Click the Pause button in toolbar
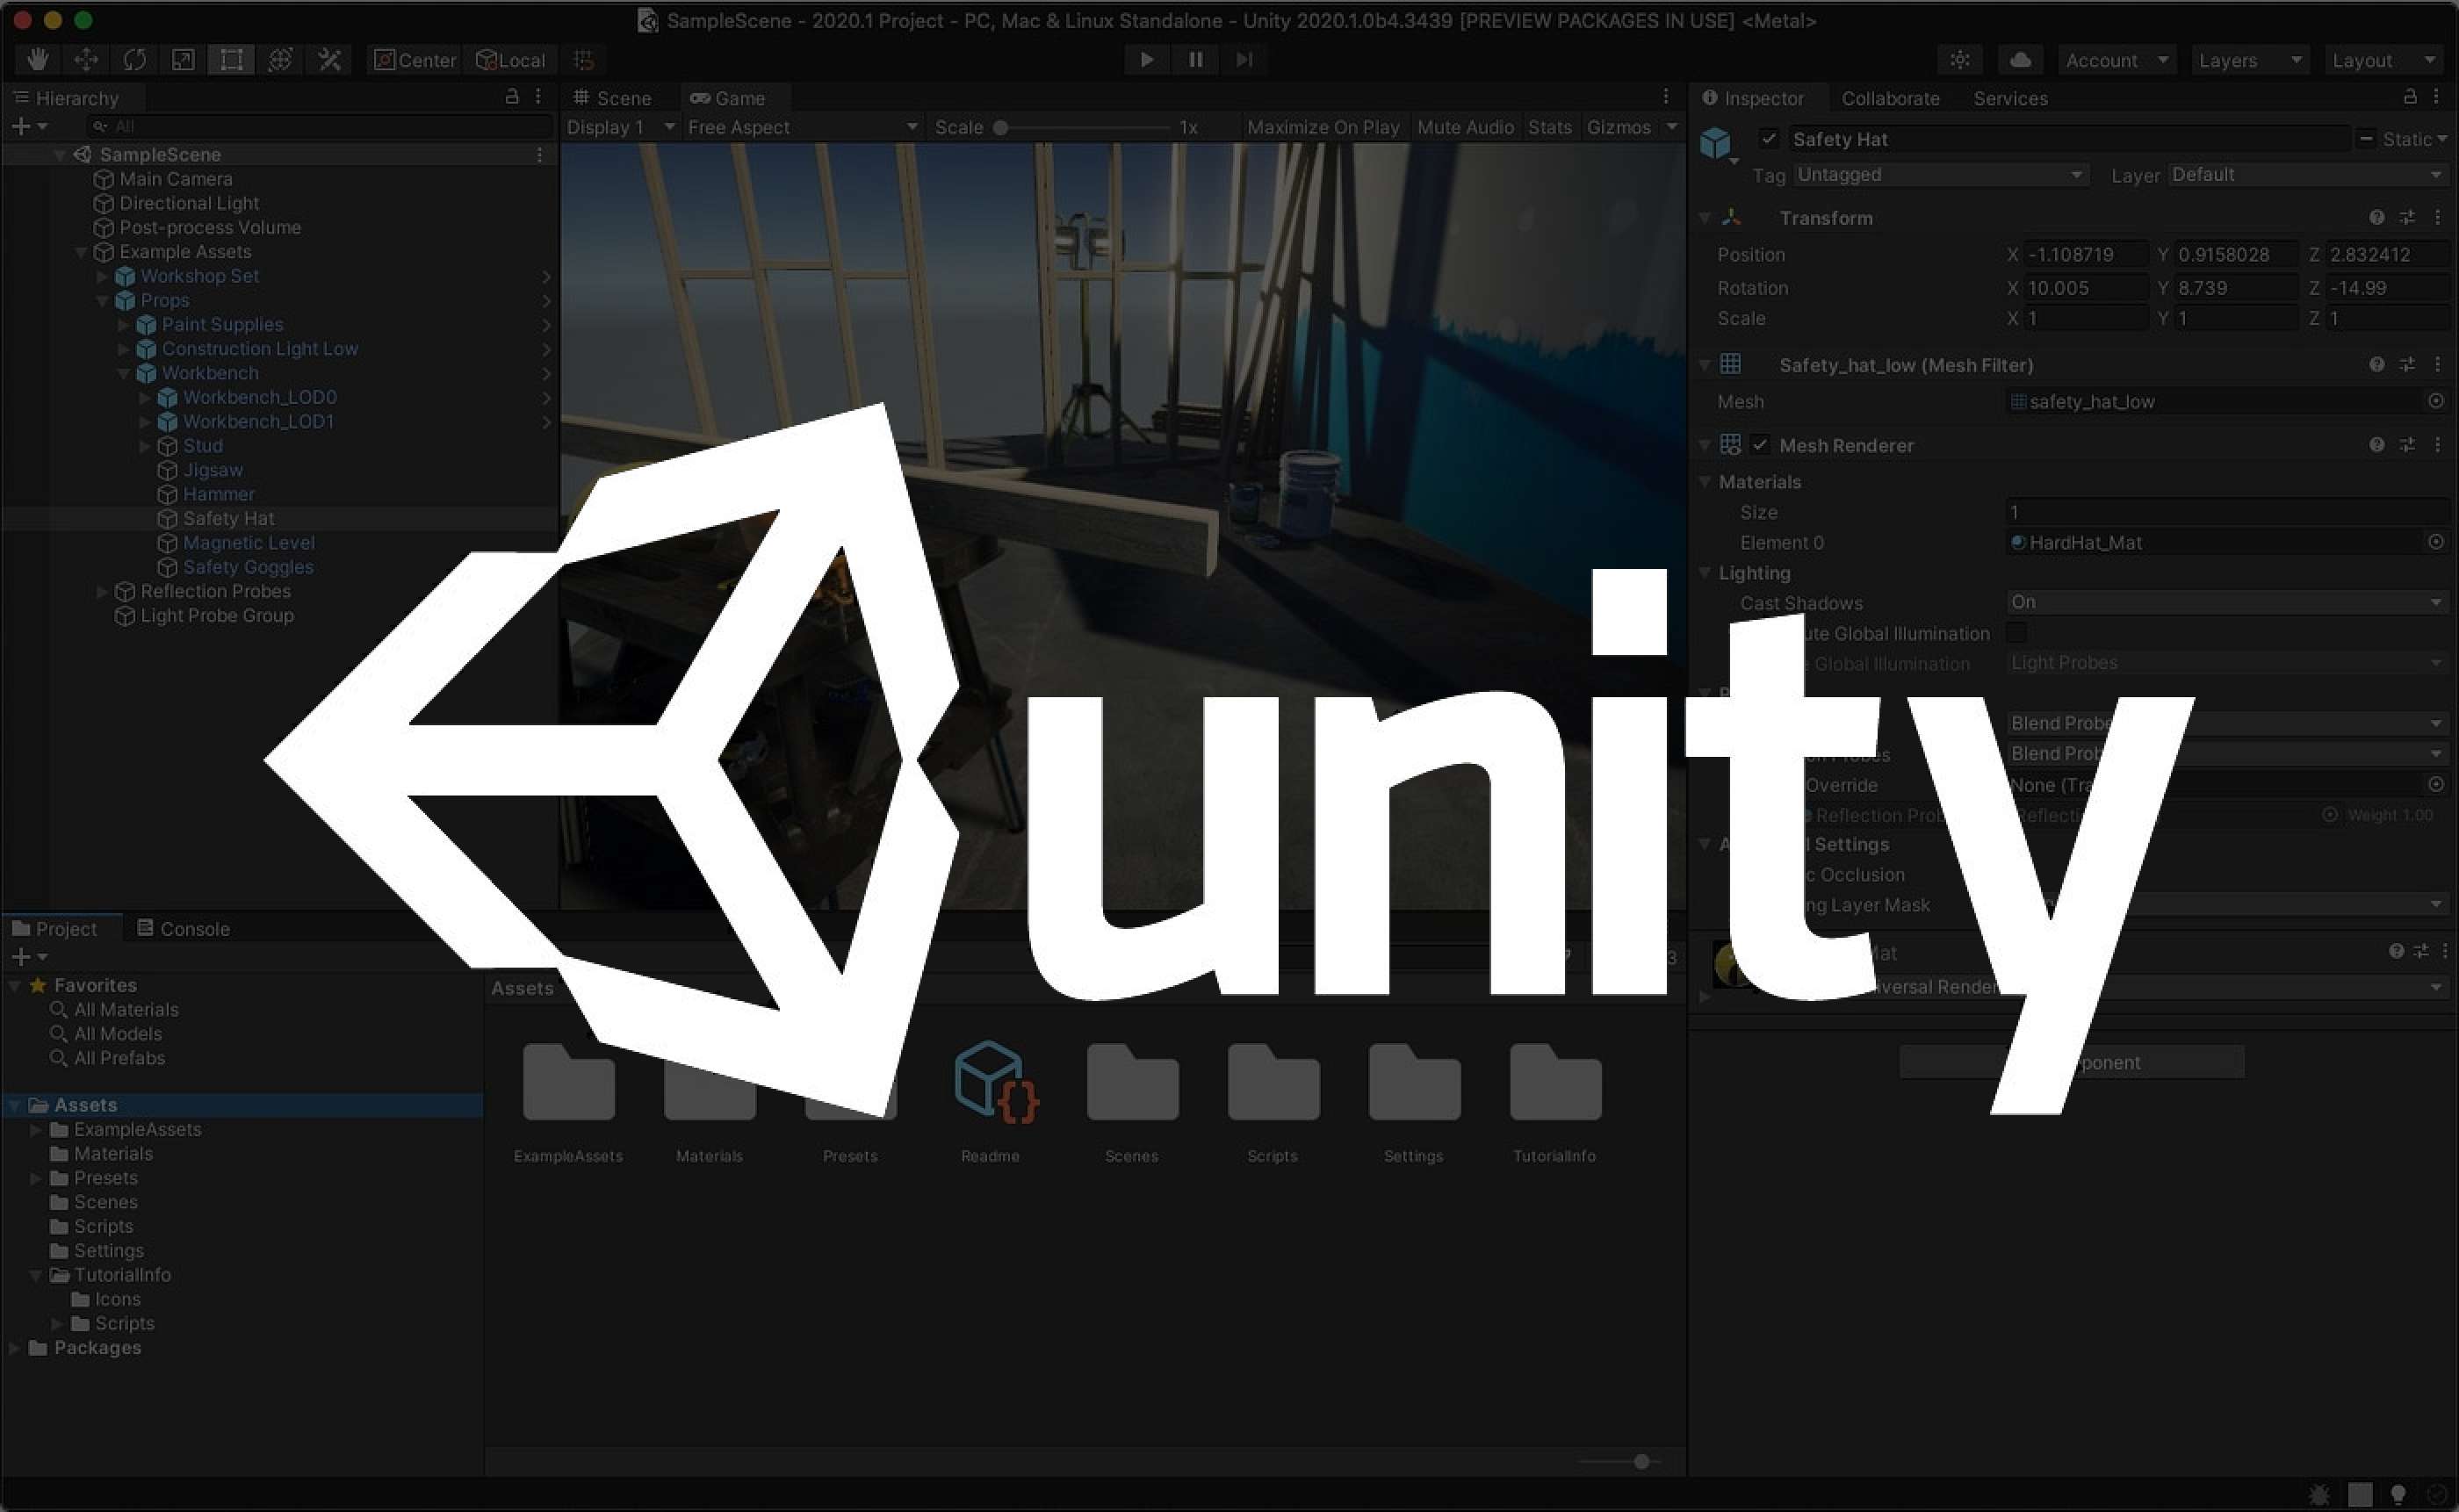Screen dimensions: 2459x1512 point(1193,58)
